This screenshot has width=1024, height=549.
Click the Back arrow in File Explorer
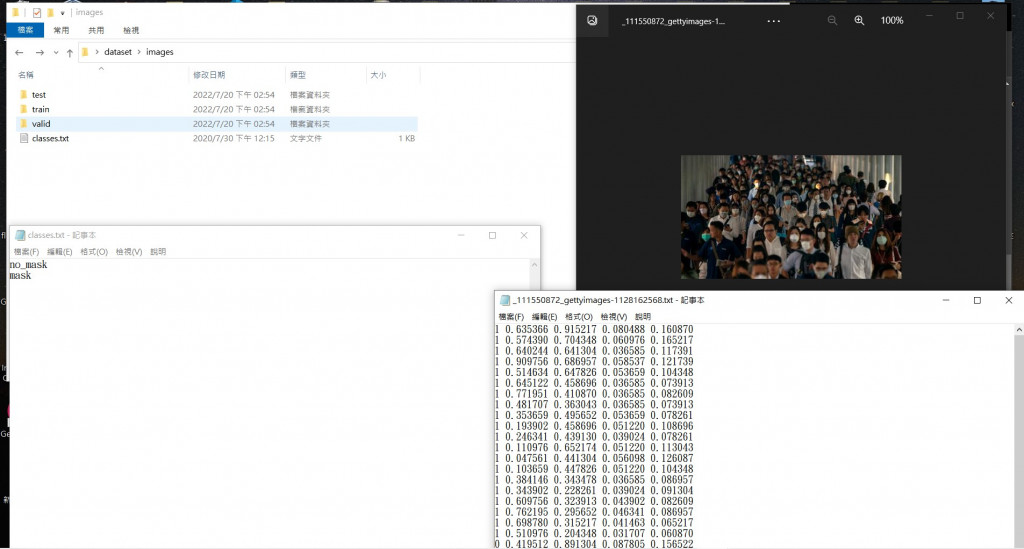click(x=19, y=52)
